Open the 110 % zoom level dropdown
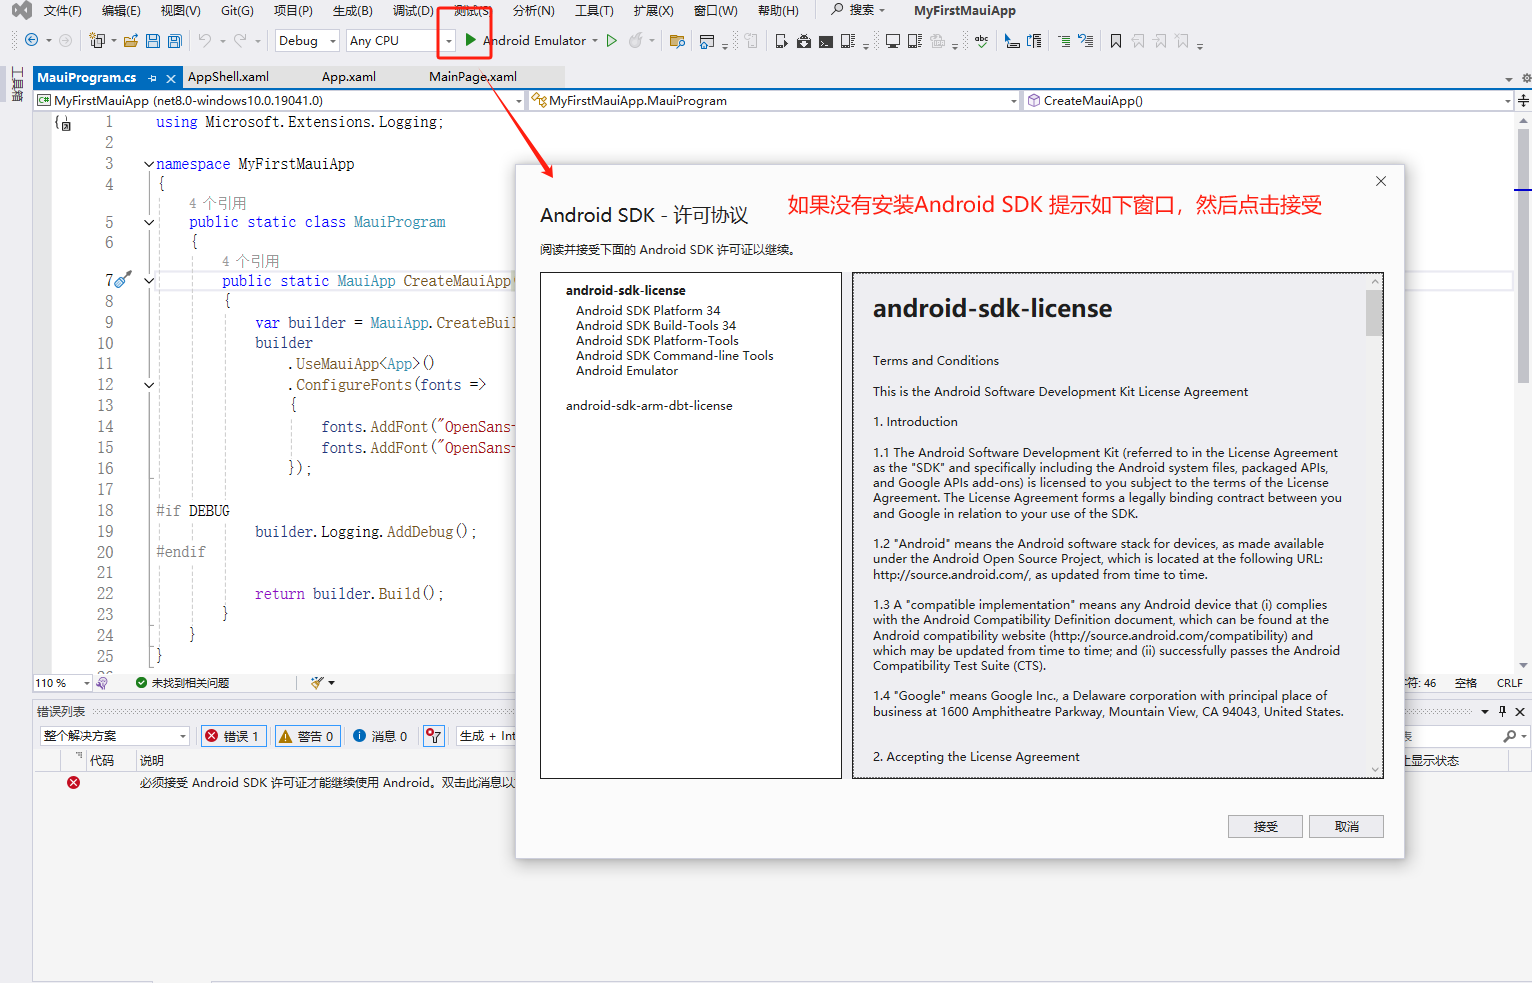 point(62,683)
